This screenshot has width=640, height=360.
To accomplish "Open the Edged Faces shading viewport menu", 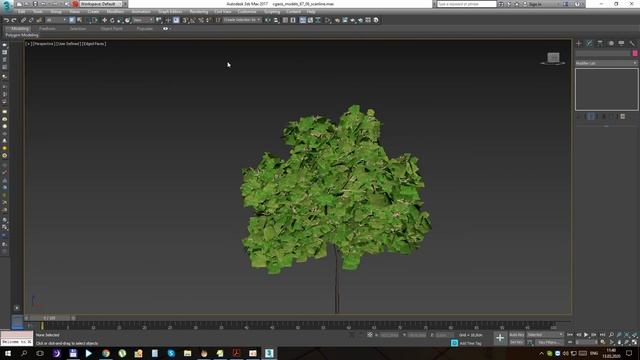I will point(94,44).
